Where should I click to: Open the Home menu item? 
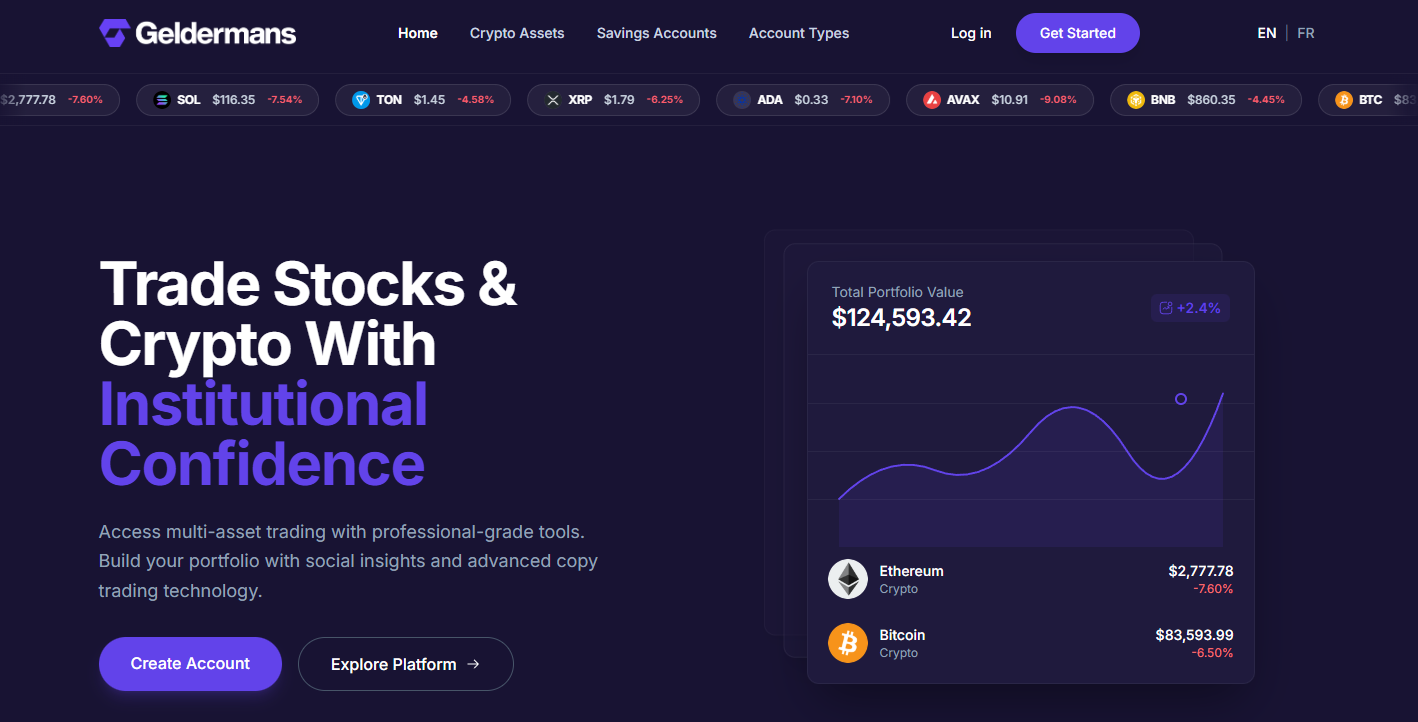418,33
